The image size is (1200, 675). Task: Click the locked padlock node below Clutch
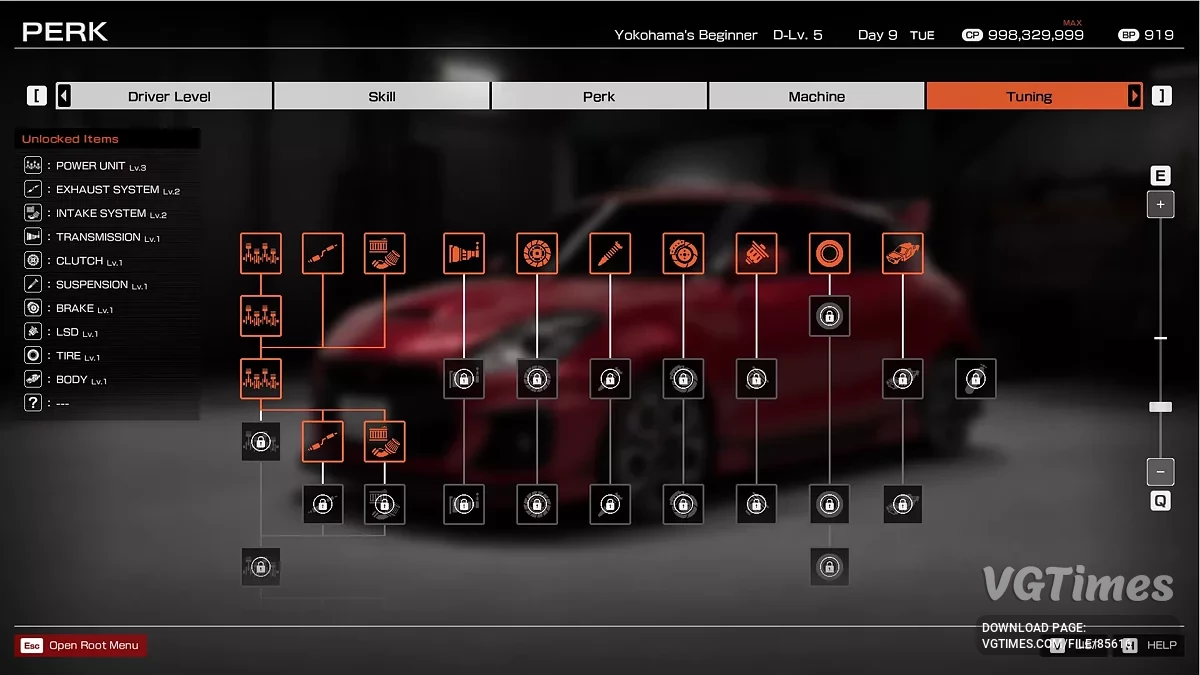coord(537,379)
